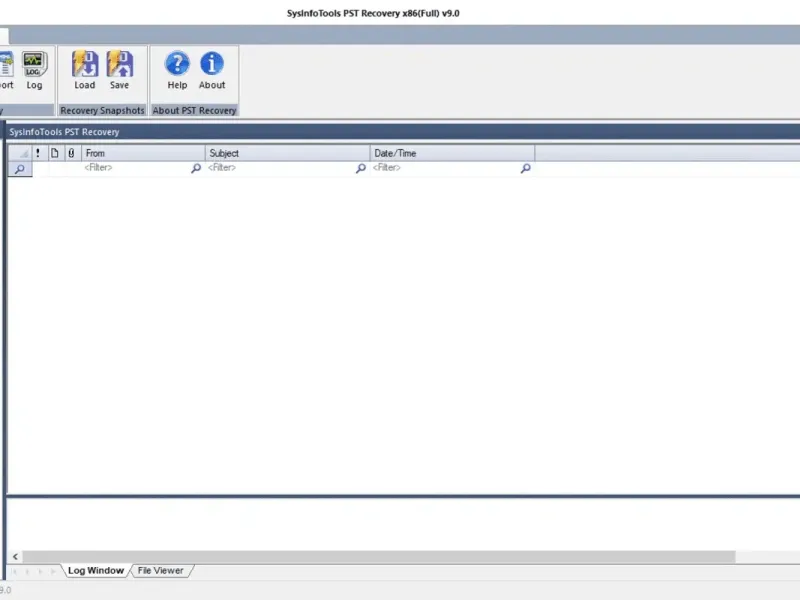Screen dimensions: 800x600
Task: Click the Subject filter magnifier icon
Action: pyautogui.click(x=361, y=168)
